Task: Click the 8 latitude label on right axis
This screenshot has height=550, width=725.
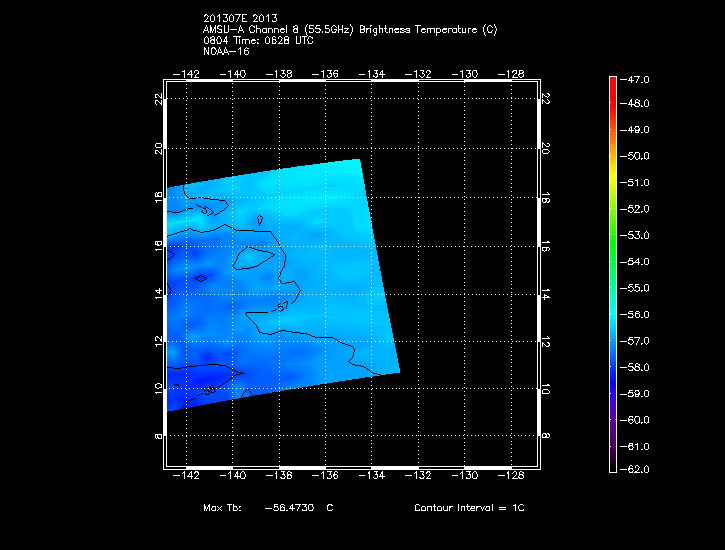Action: [546, 436]
